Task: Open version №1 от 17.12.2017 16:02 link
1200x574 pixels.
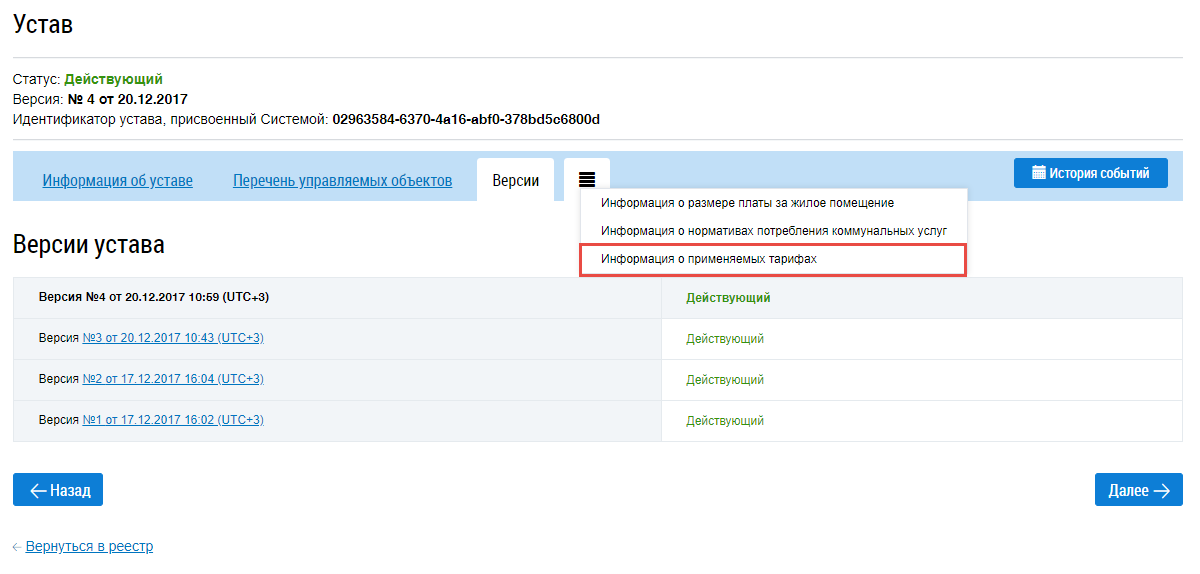Action: coord(173,420)
